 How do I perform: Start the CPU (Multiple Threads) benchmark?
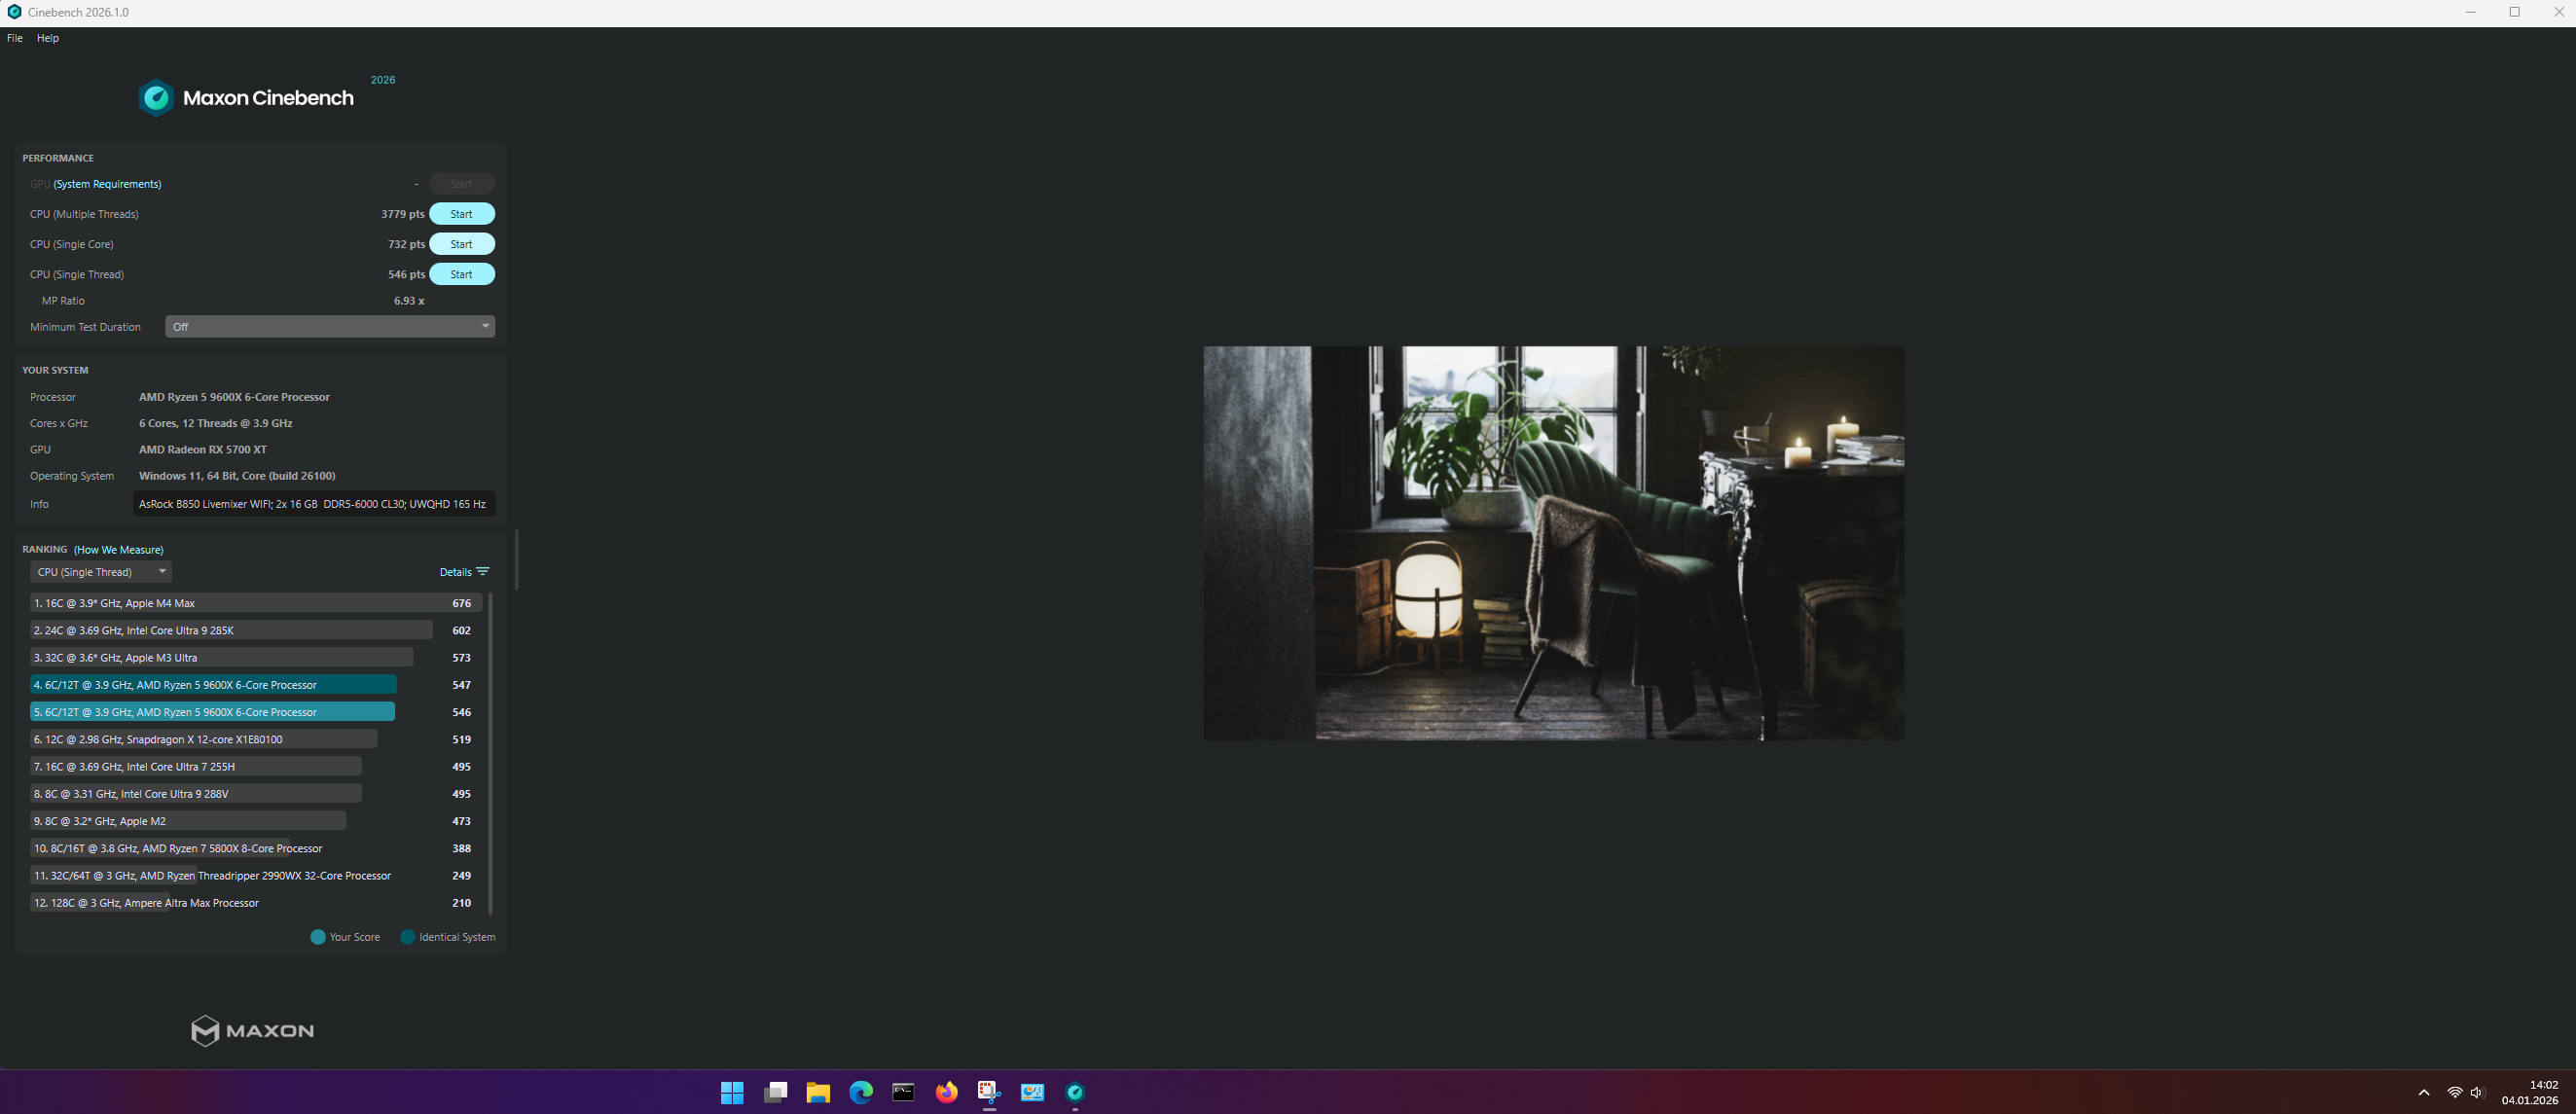(x=461, y=214)
